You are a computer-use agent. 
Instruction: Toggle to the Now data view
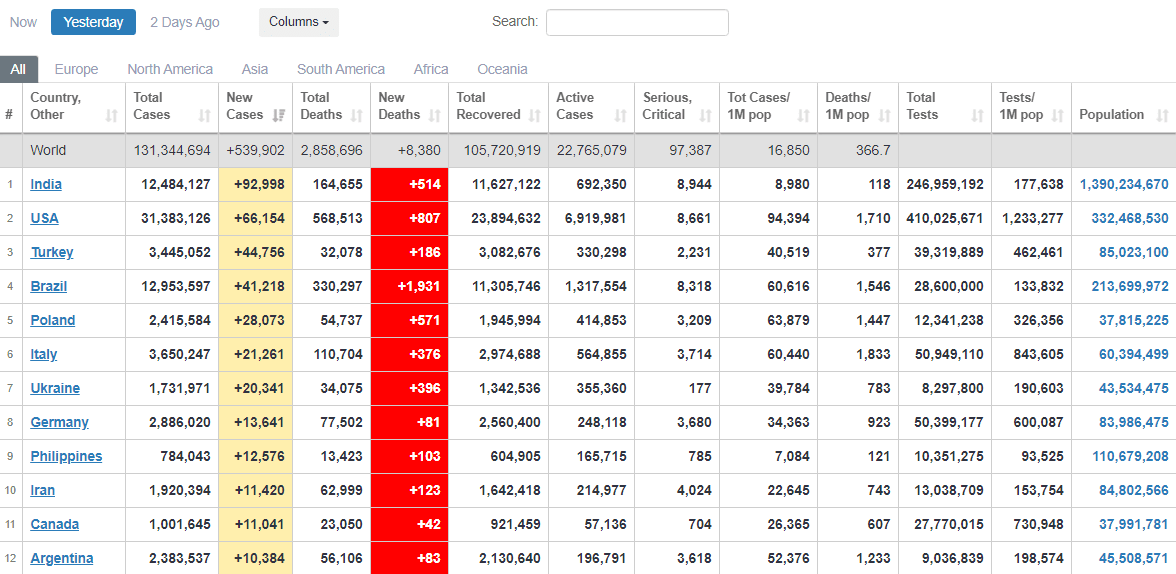click(23, 22)
